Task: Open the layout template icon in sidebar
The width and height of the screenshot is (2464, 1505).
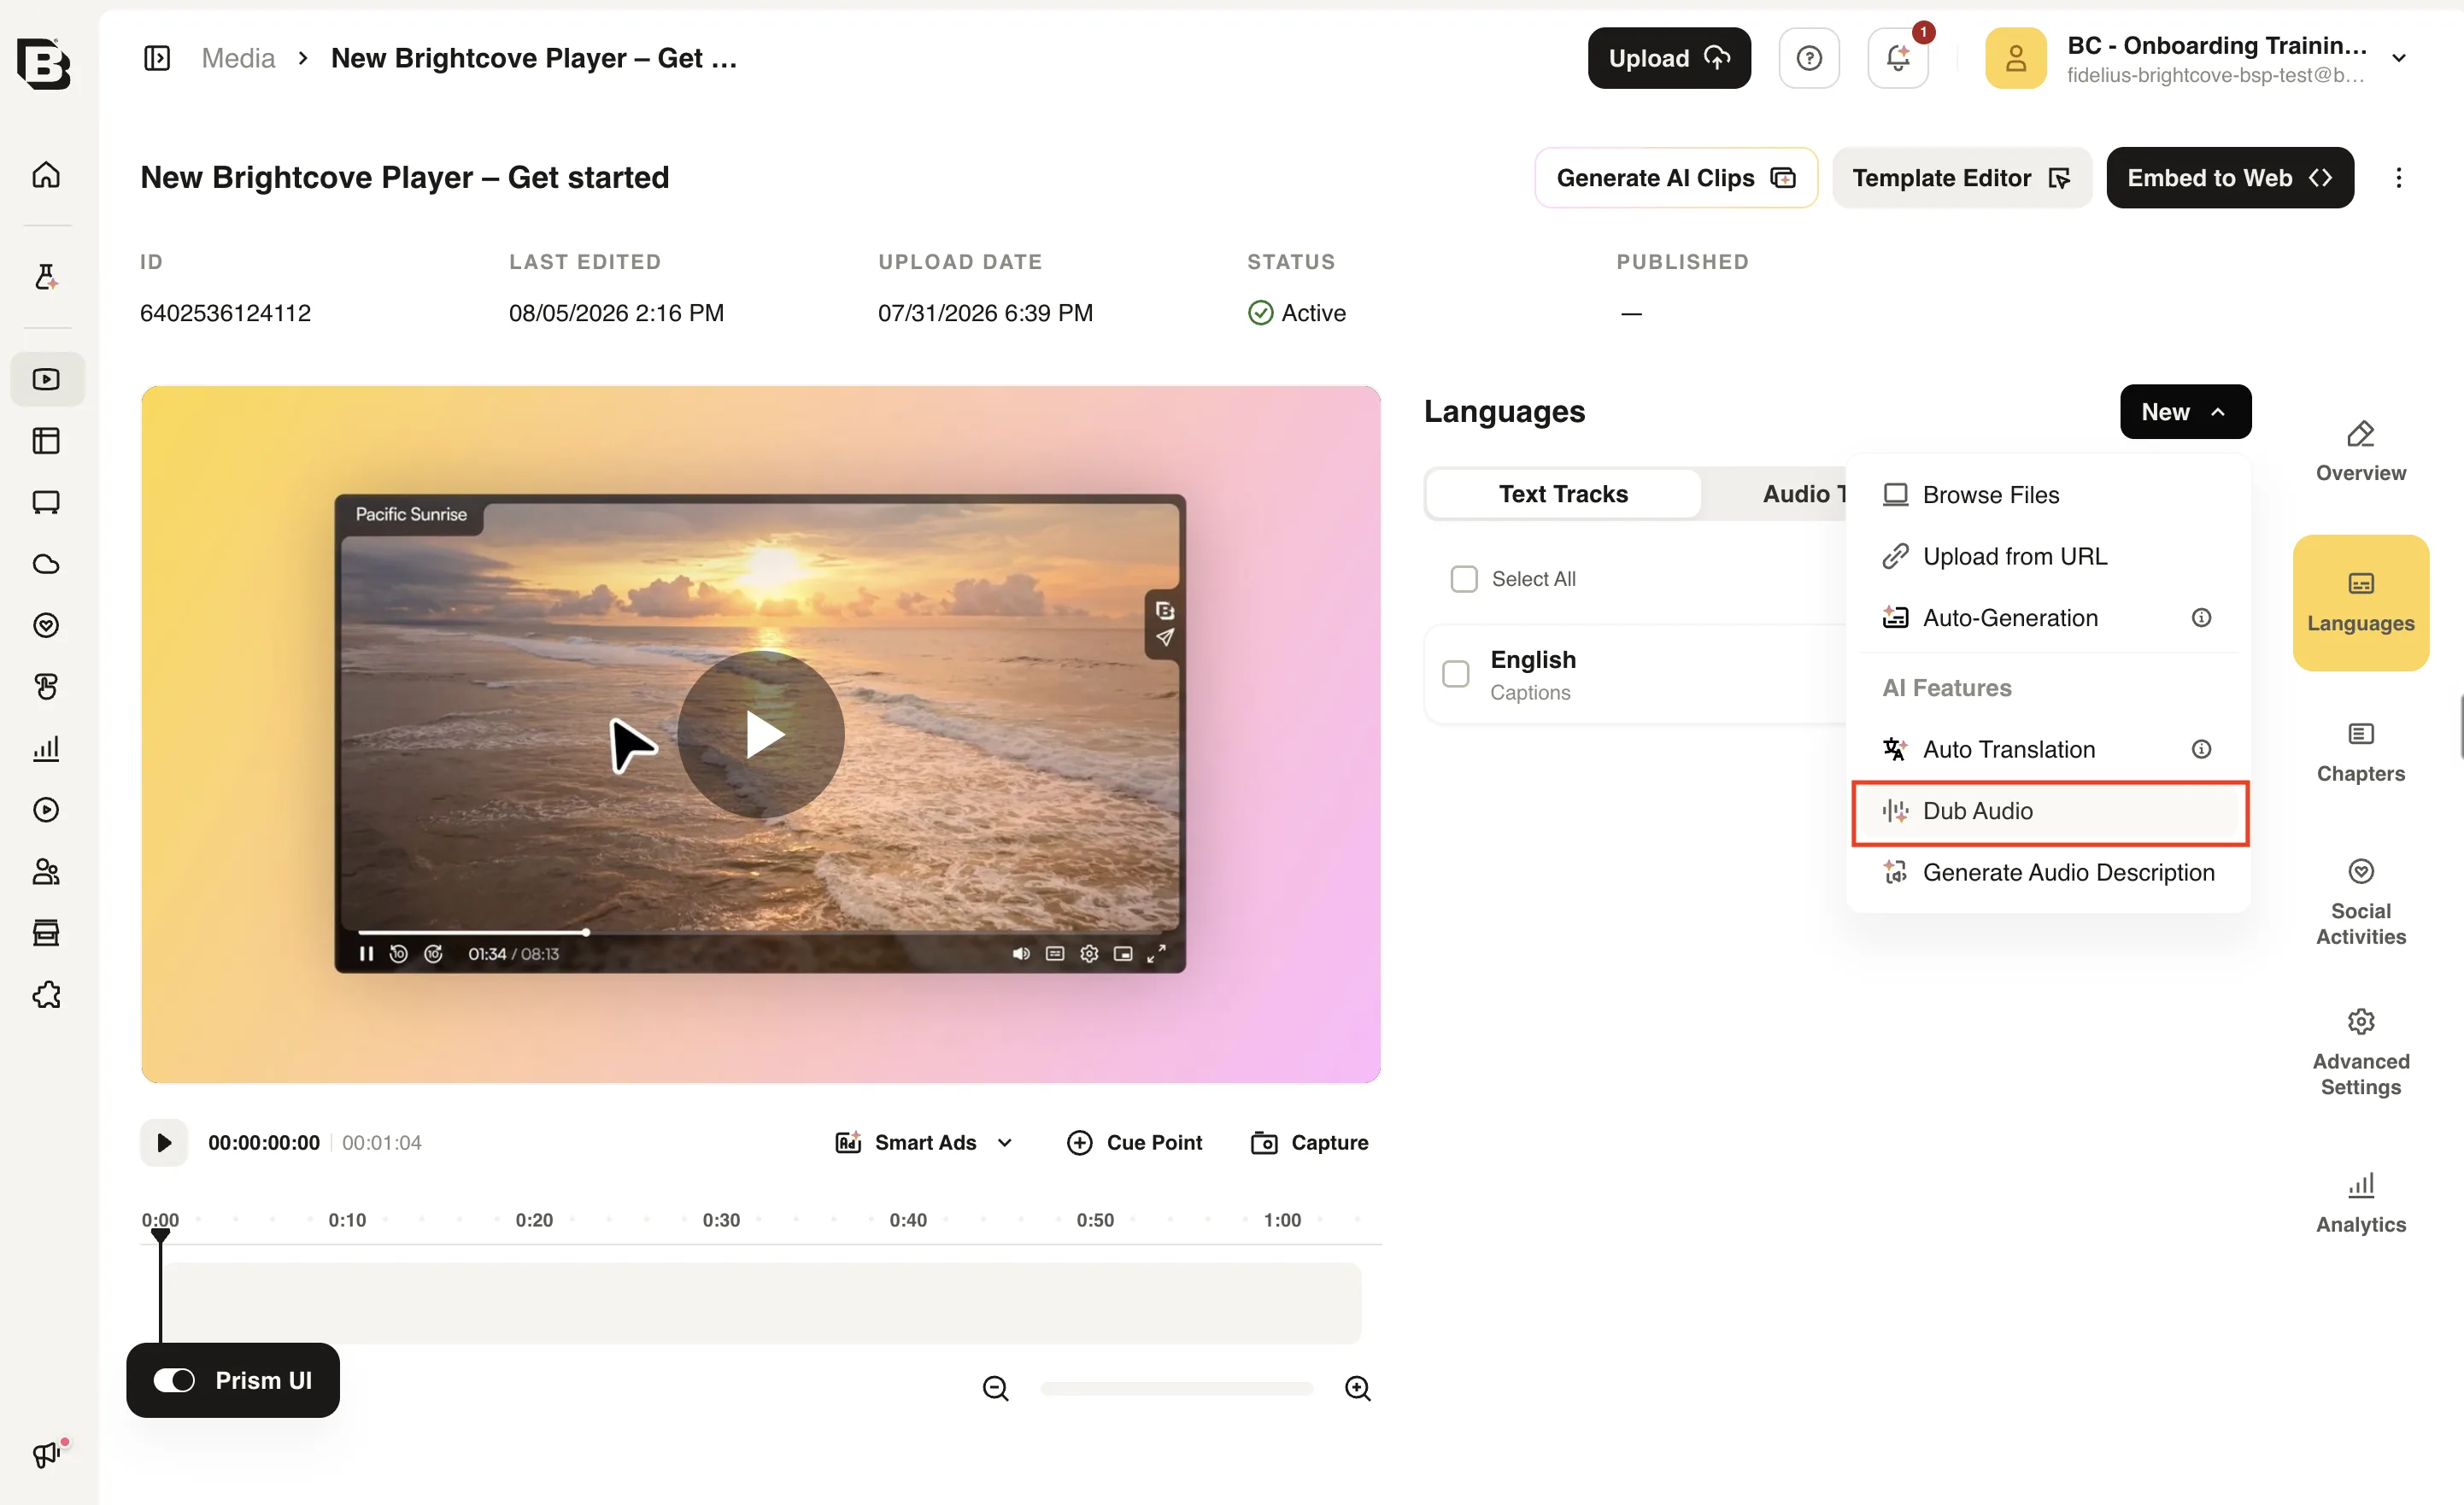Action: click(46, 441)
